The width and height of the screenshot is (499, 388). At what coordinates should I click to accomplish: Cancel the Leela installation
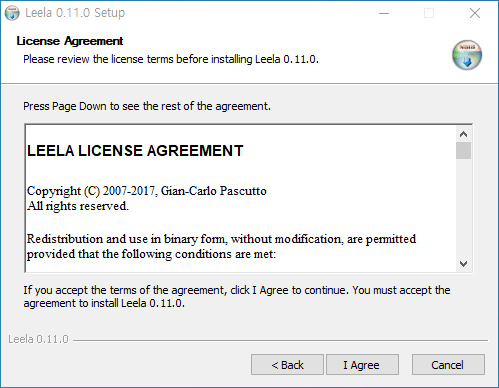[448, 365]
